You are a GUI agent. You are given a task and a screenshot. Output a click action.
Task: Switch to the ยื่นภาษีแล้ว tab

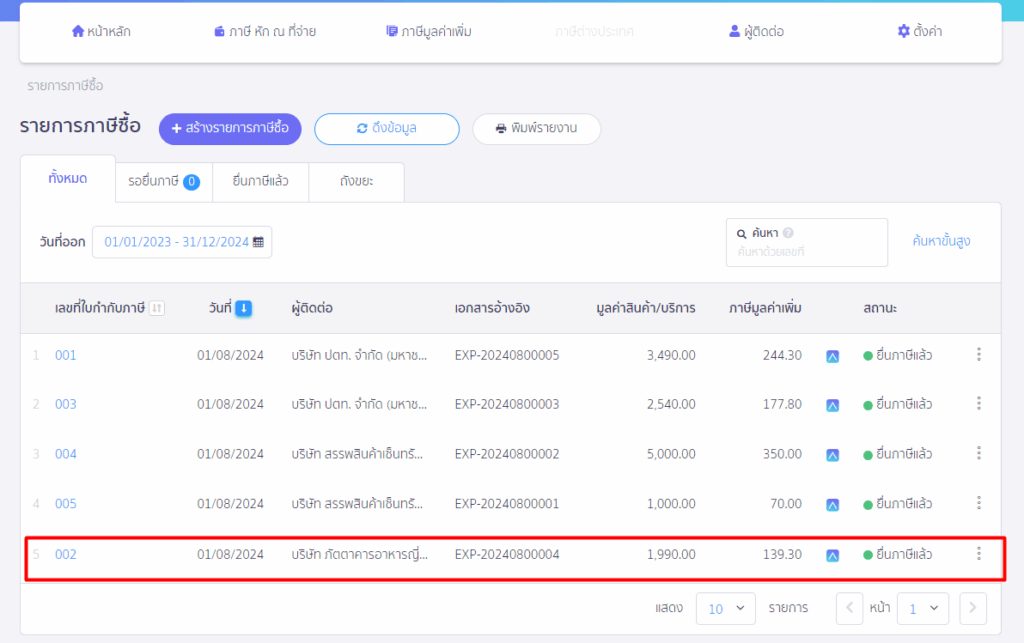pyautogui.click(x=262, y=182)
